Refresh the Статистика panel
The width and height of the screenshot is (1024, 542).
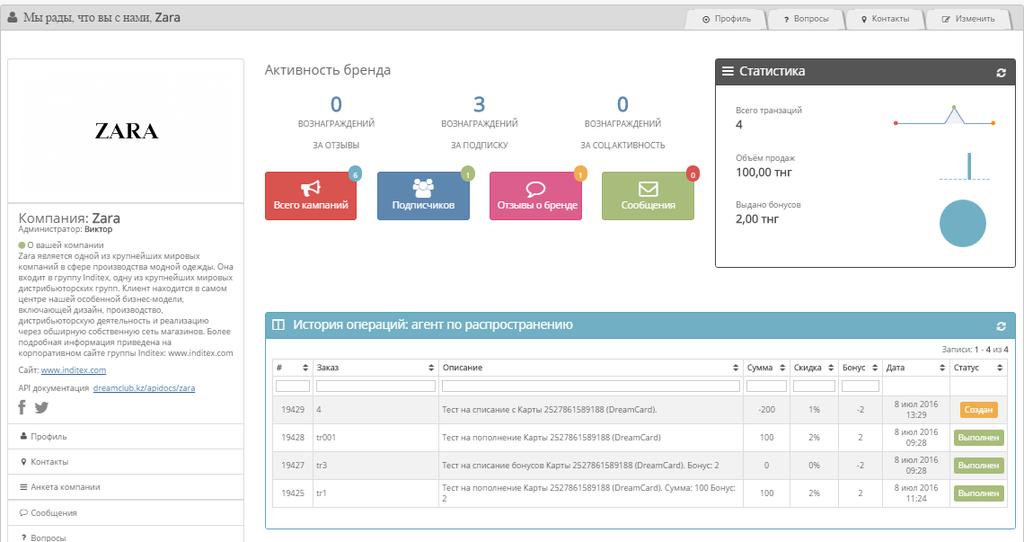pos(1000,72)
